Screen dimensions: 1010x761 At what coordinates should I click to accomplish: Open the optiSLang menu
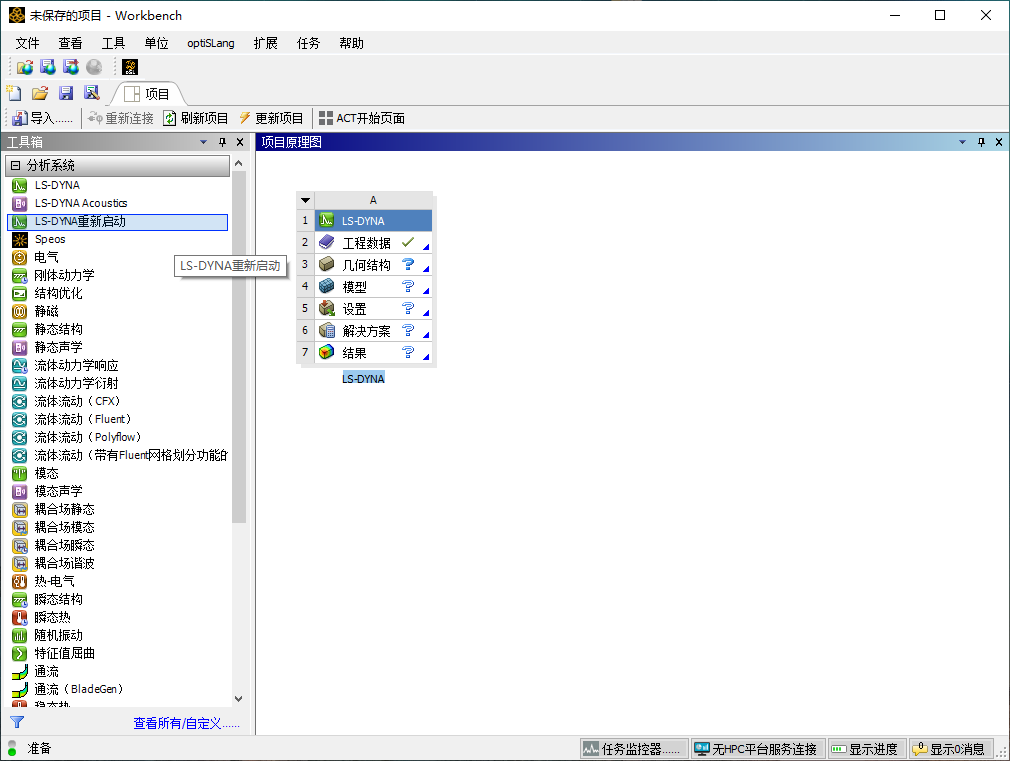211,43
